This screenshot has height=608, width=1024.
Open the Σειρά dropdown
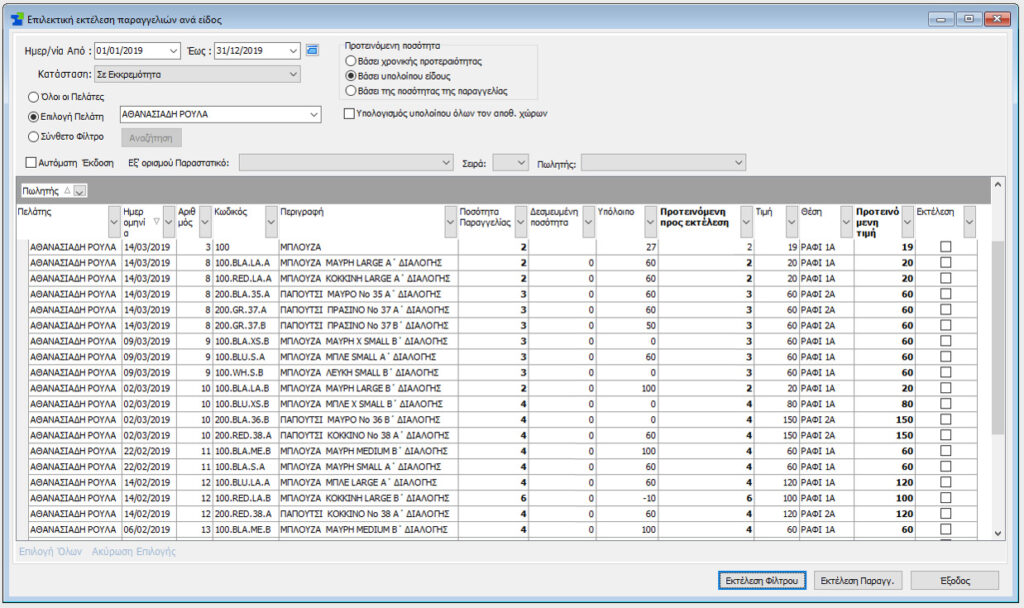(521, 163)
